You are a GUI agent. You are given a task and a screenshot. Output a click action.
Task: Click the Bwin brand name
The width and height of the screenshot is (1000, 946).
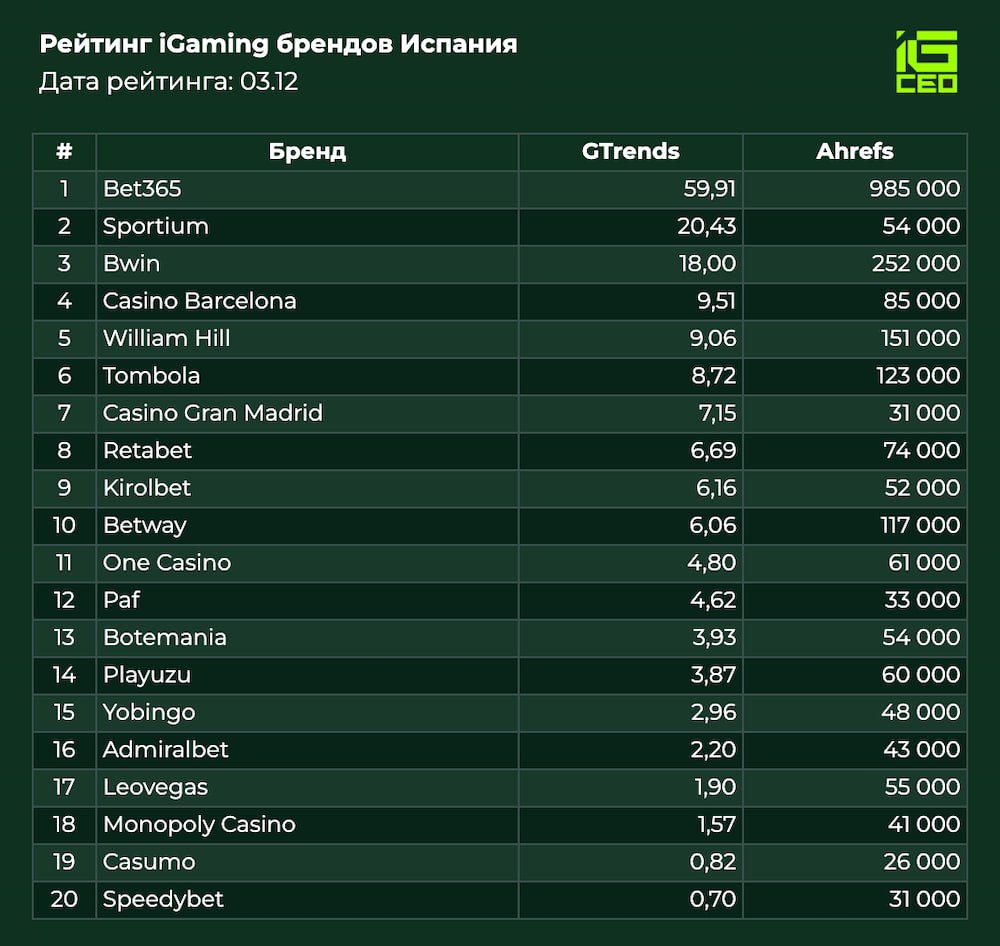point(131,264)
